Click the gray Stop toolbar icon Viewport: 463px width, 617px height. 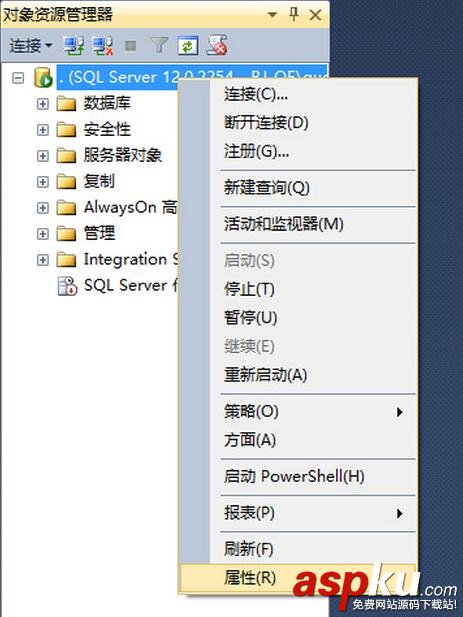[131, 46]
